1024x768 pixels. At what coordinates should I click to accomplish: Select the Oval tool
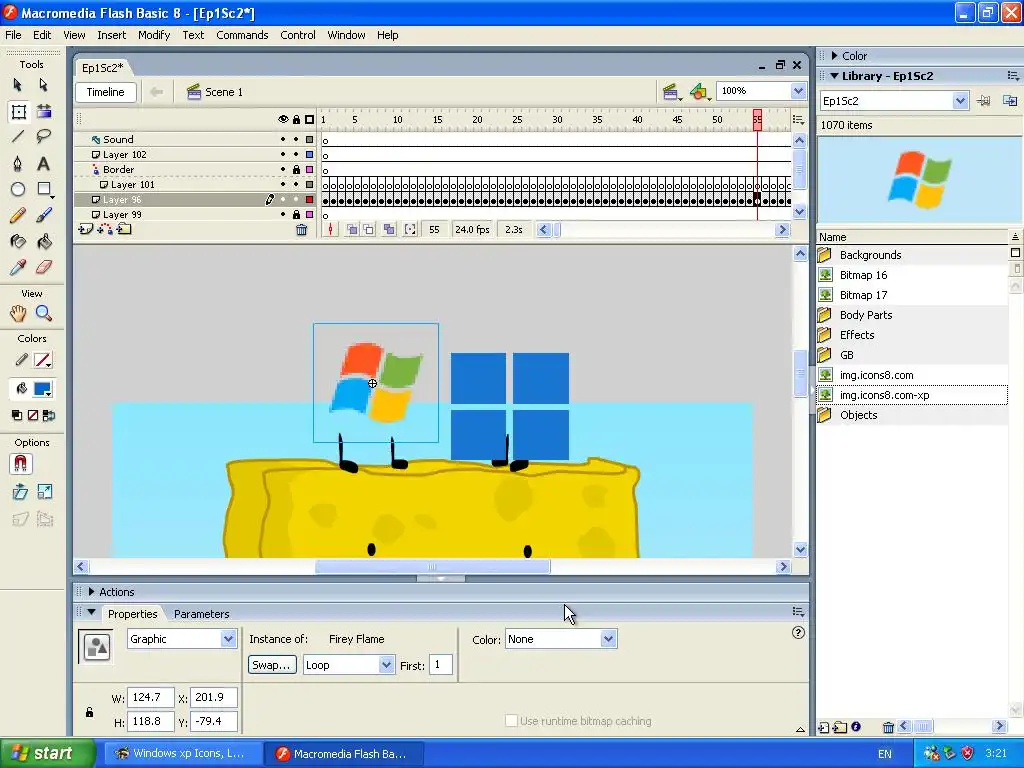pyautogui.click(x=18, y=189)
